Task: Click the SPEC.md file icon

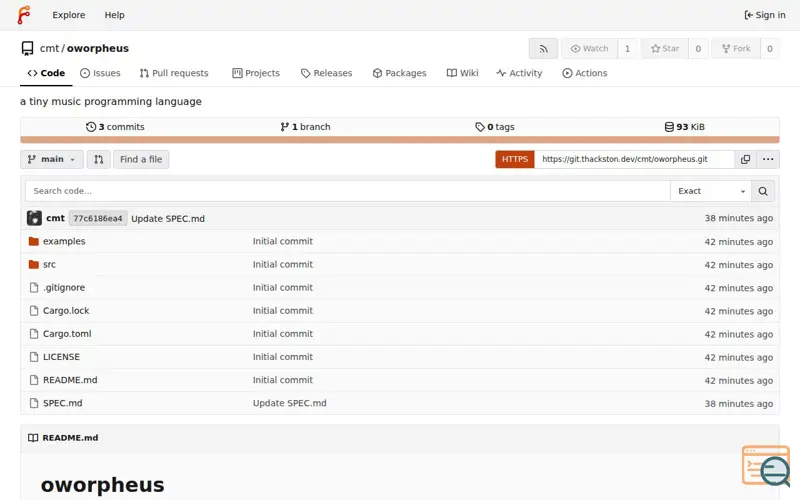Action: click(x=34, y=403)
